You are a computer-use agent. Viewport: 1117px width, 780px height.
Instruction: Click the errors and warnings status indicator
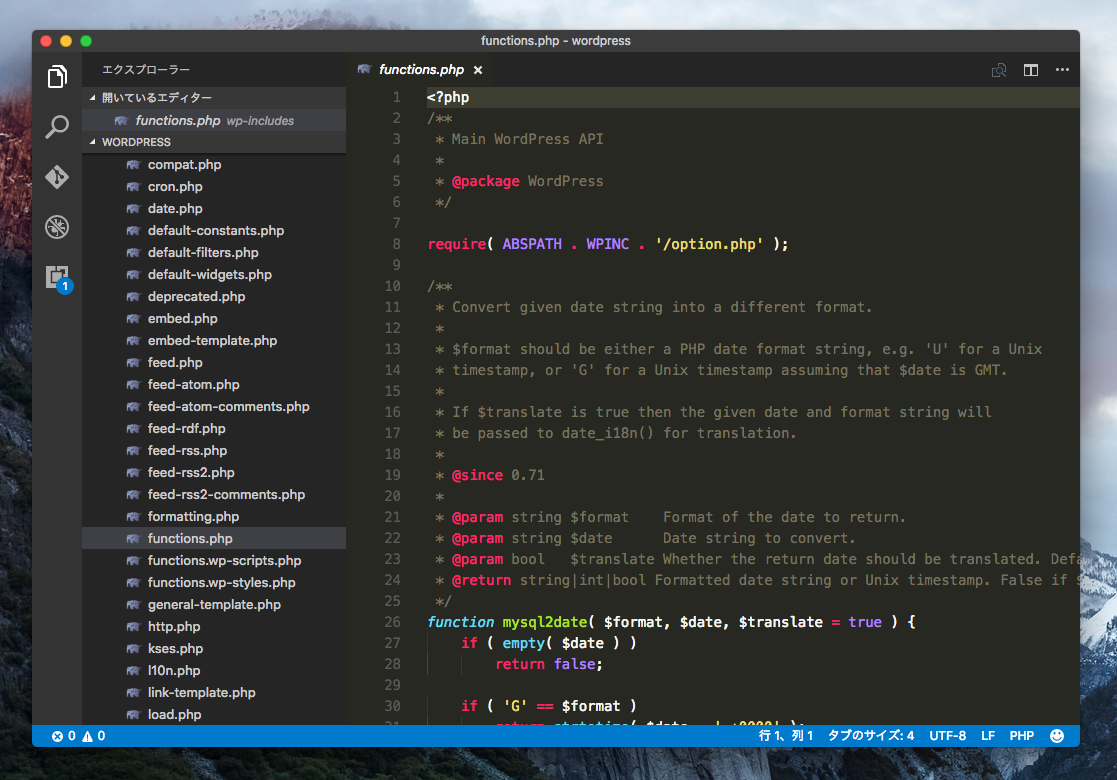point(79,736)
